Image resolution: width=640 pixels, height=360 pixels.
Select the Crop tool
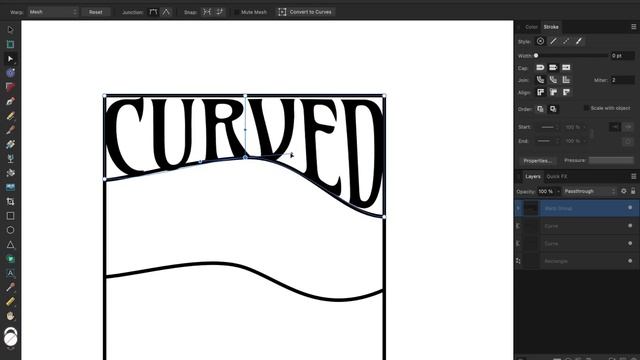pos(10,201)
